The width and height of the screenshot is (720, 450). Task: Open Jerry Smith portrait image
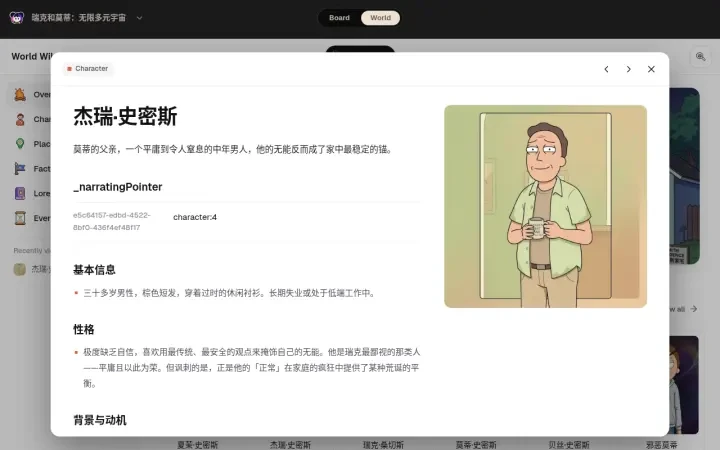pyautogui.click(x=546, y=206)
